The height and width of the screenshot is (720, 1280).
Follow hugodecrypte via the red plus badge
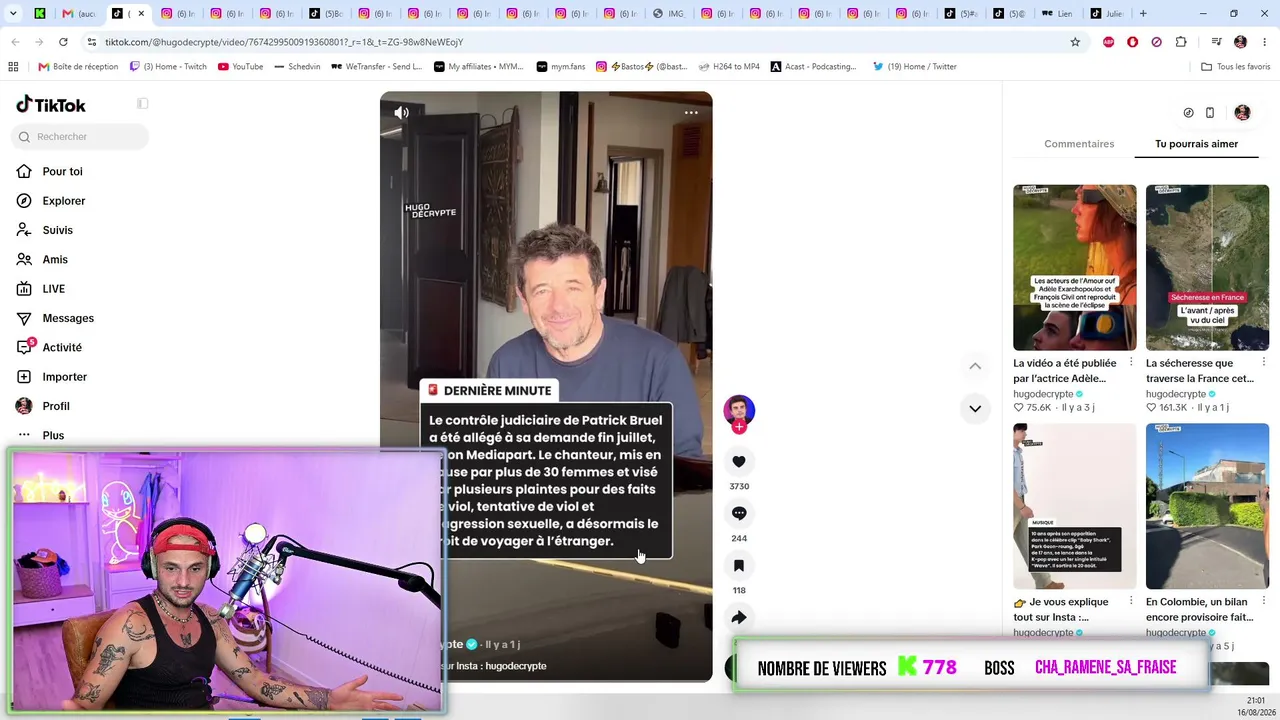click(x=739, y=427)
